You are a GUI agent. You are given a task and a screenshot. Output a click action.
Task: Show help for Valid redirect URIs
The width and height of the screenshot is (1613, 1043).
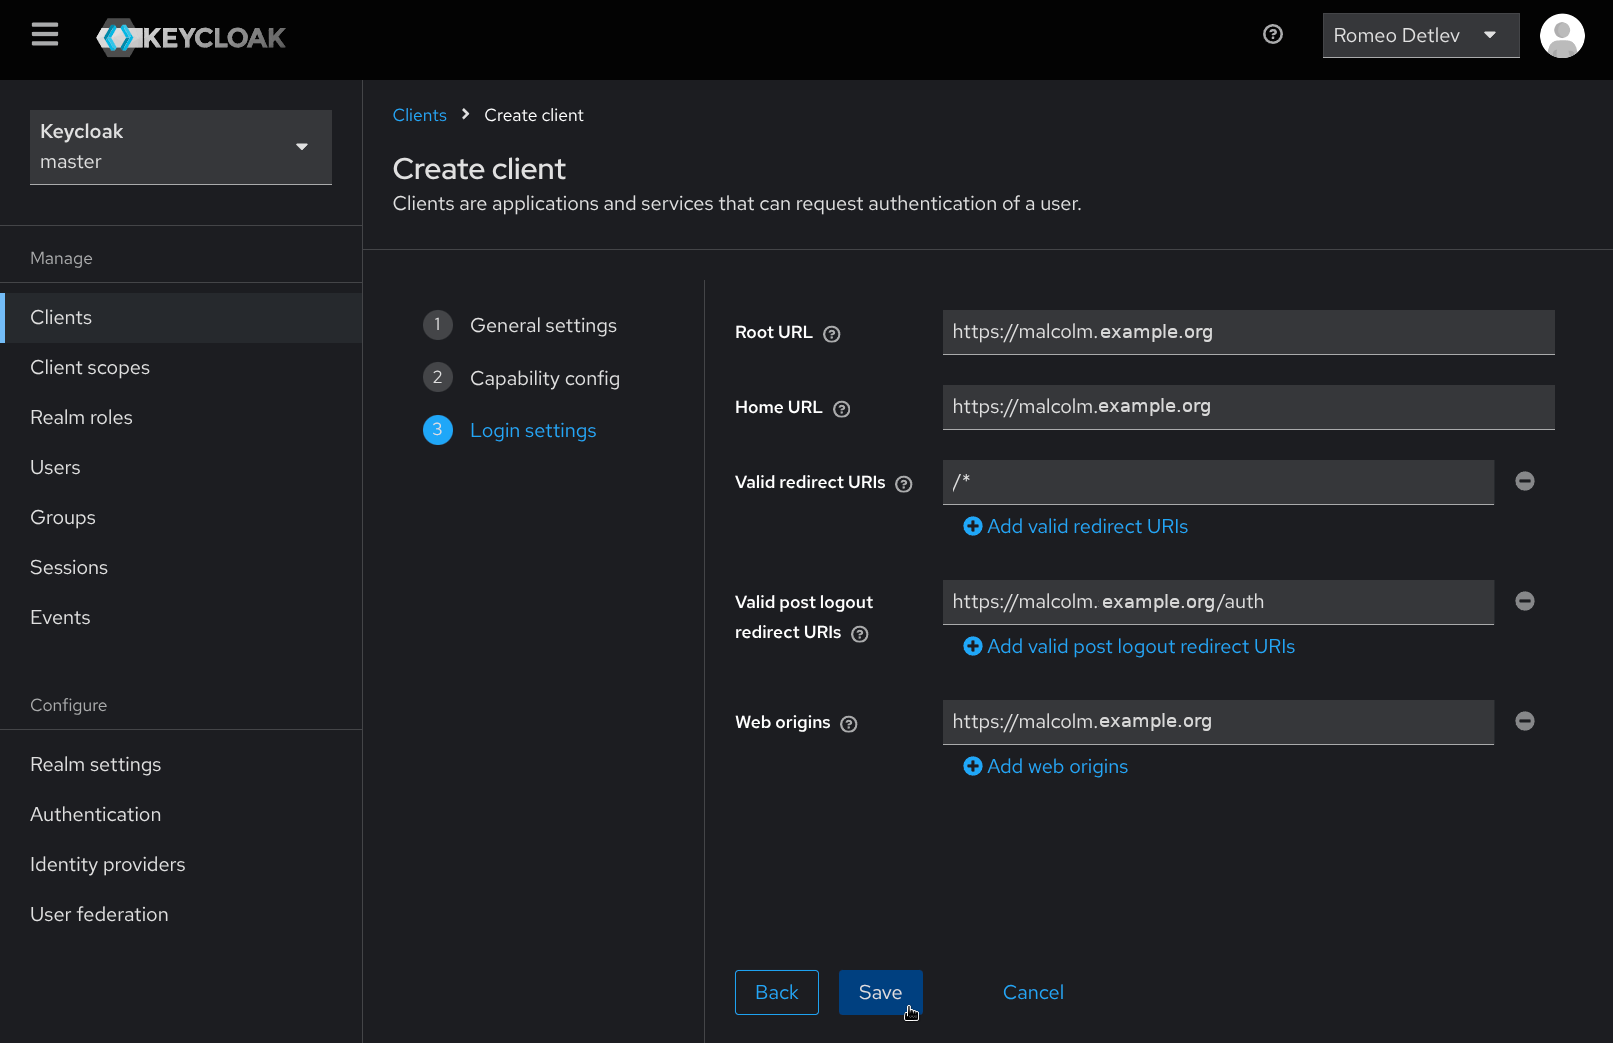[904, 484]
